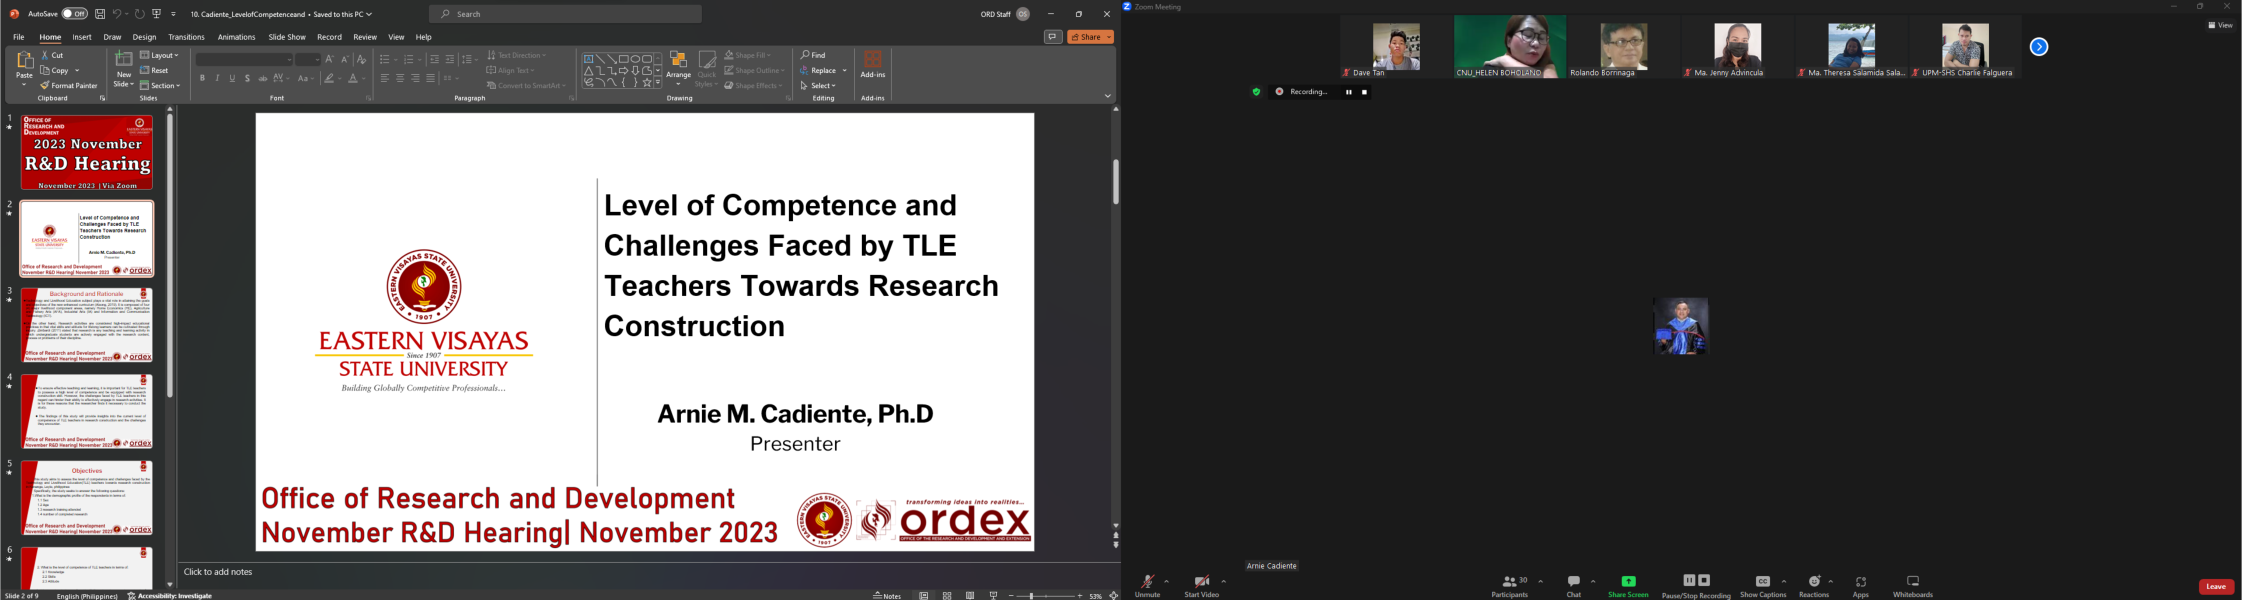
Task: Click the Format Painter tool
Action: coord(69,86)
